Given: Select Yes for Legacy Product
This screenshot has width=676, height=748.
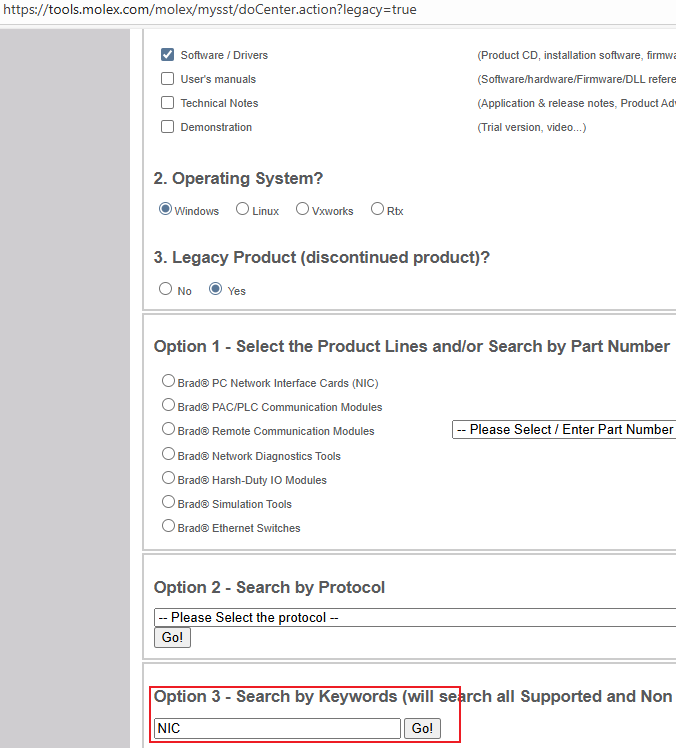Looking at the screenshot, I should click(216, 289).
